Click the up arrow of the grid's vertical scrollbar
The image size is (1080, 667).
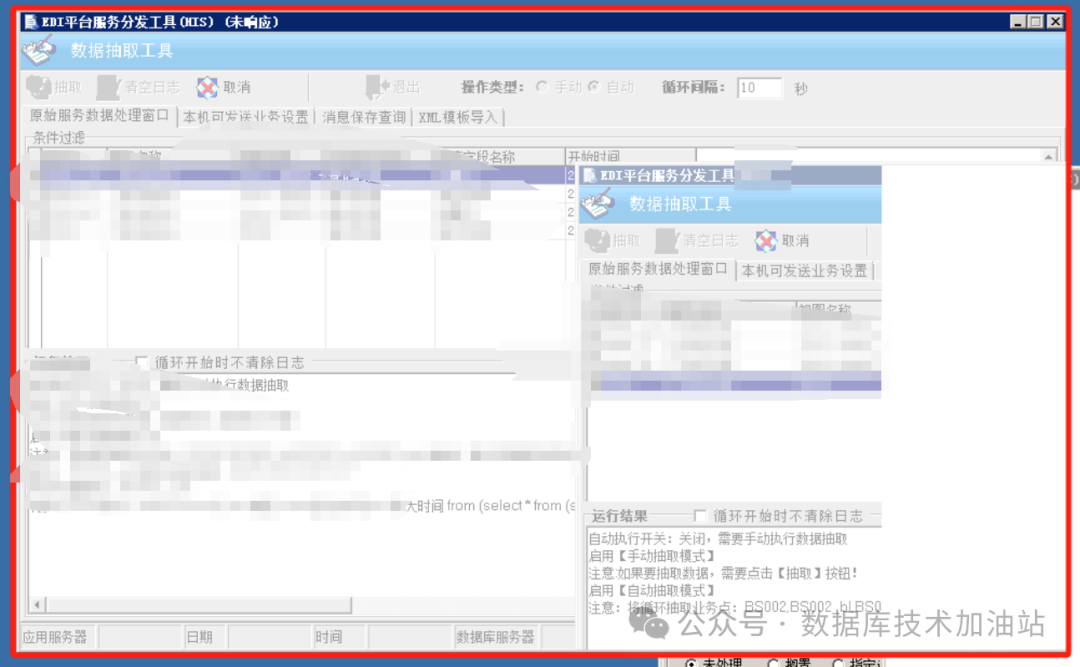[x=1048, y=156]
